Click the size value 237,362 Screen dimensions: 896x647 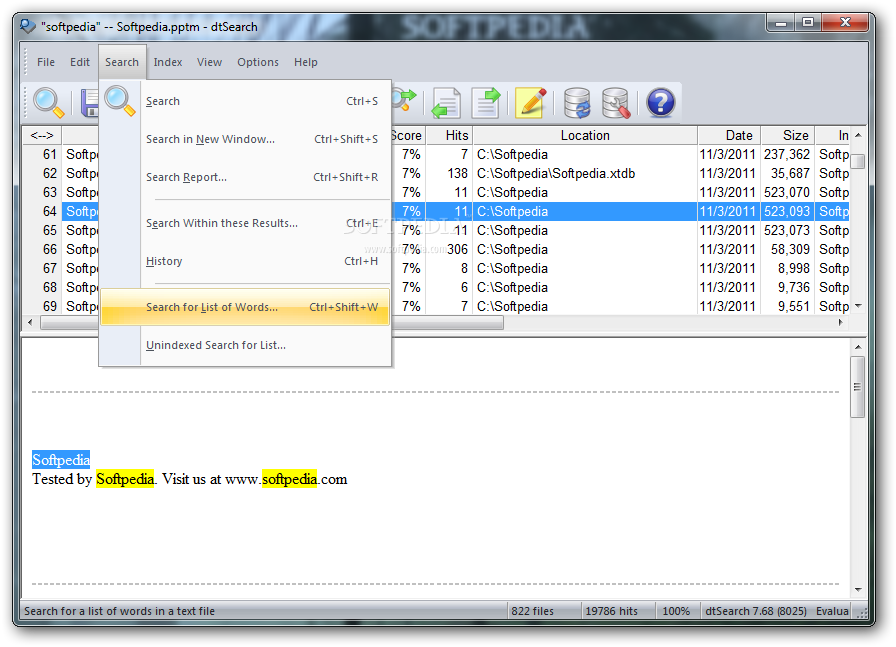pos(786,154)
